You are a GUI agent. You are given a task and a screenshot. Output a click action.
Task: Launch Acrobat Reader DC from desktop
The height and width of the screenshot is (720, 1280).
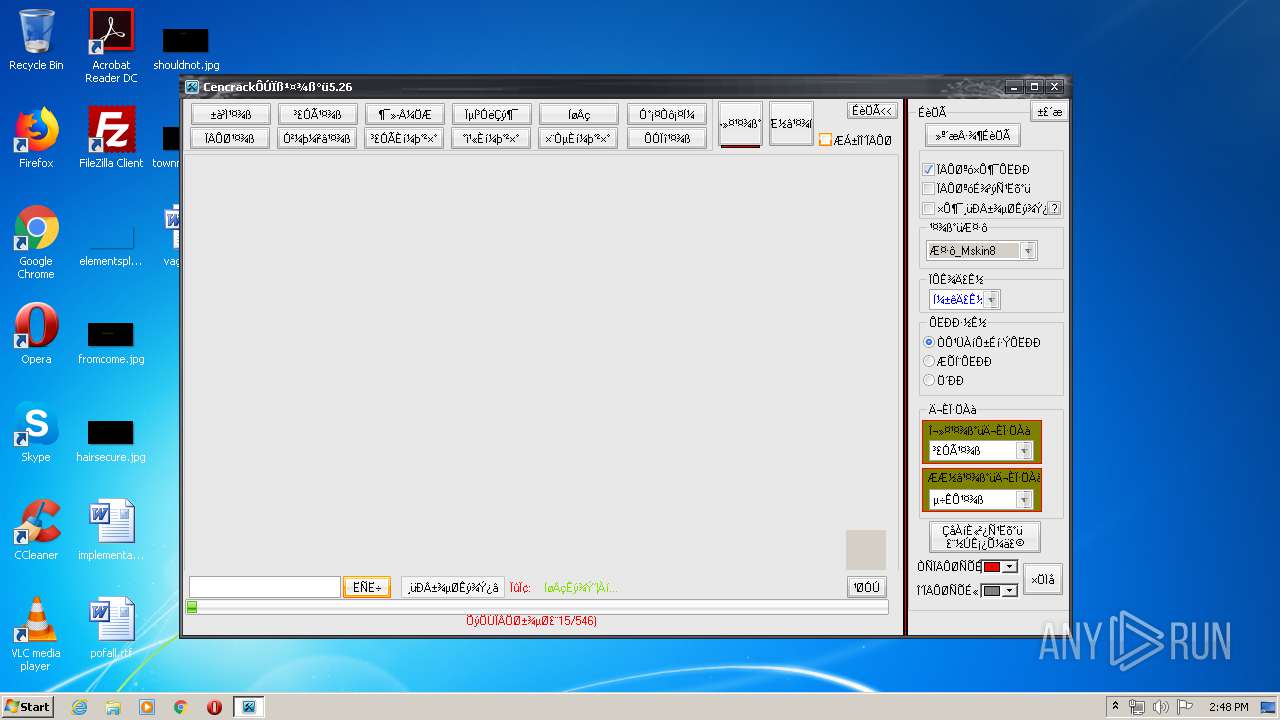[111, 46]
